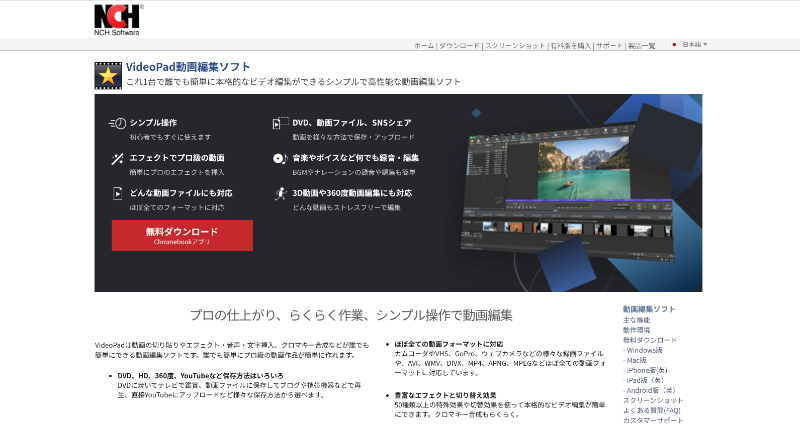
Task: Open the よくある質問(FAQ) link
Action: [652, 410]
